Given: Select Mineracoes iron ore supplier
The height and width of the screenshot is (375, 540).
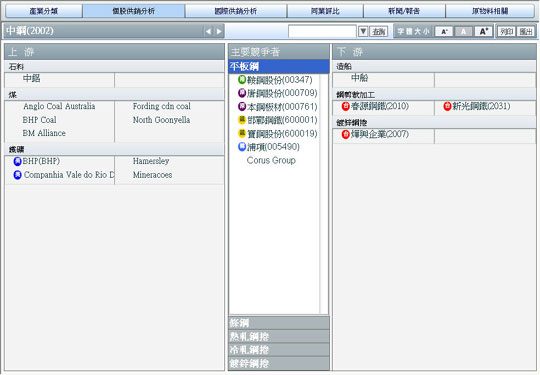Looking at the screenshot, I should [x=152, y=175].
